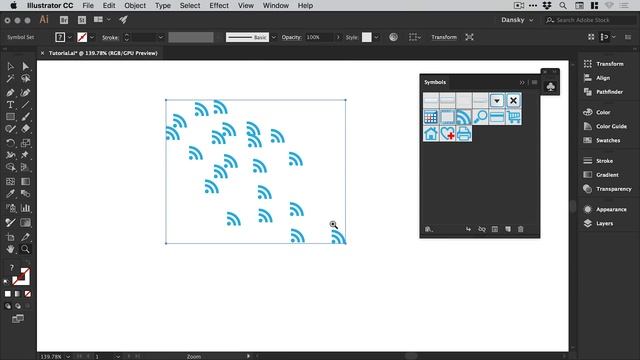Choose the heart with red plus symbol
640x360 pixels.
pyautogui.click(x=447, y=134)
